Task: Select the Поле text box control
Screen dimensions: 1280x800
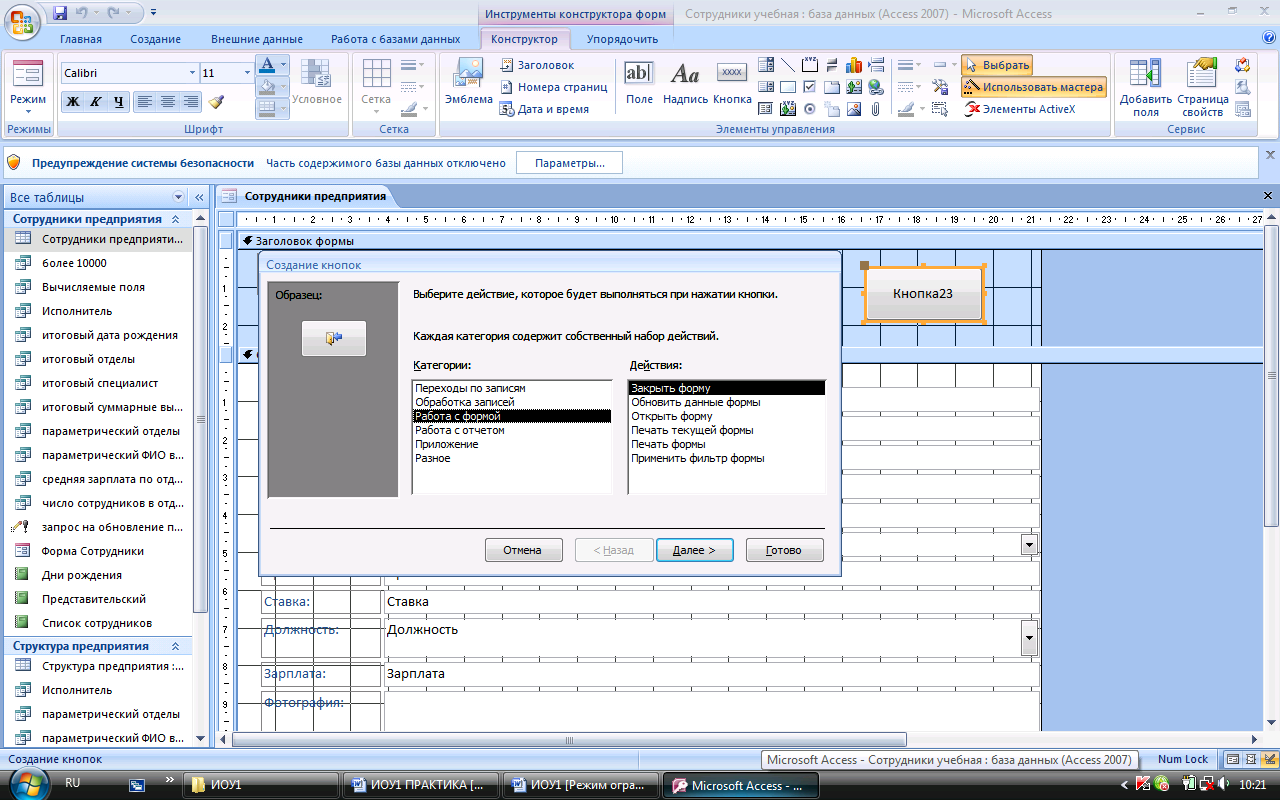Action: [x=639, y=82]
